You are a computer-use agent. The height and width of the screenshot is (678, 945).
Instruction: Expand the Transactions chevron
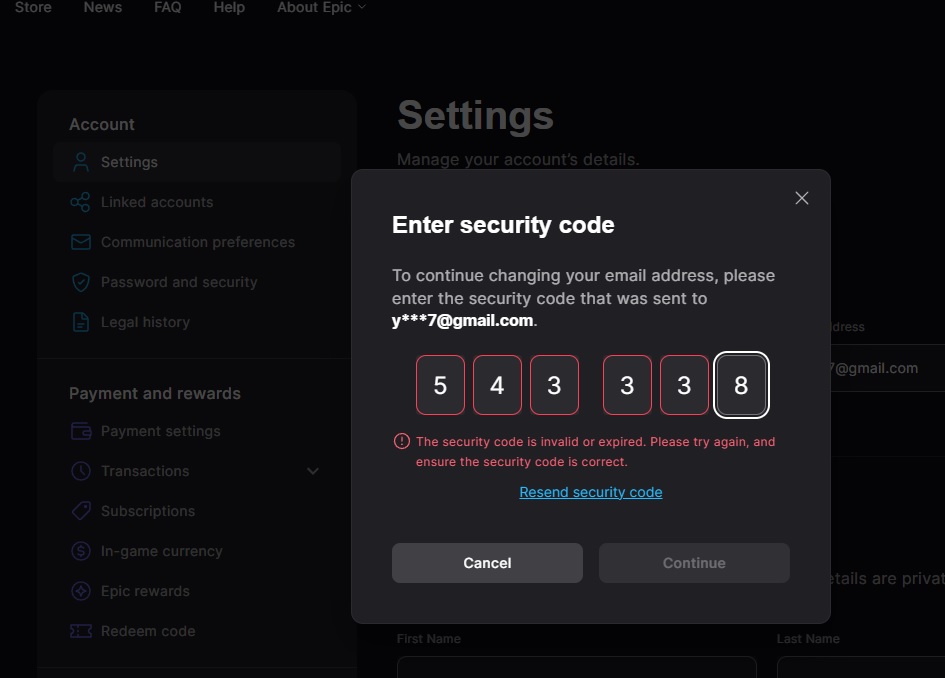tap(313, 471)
